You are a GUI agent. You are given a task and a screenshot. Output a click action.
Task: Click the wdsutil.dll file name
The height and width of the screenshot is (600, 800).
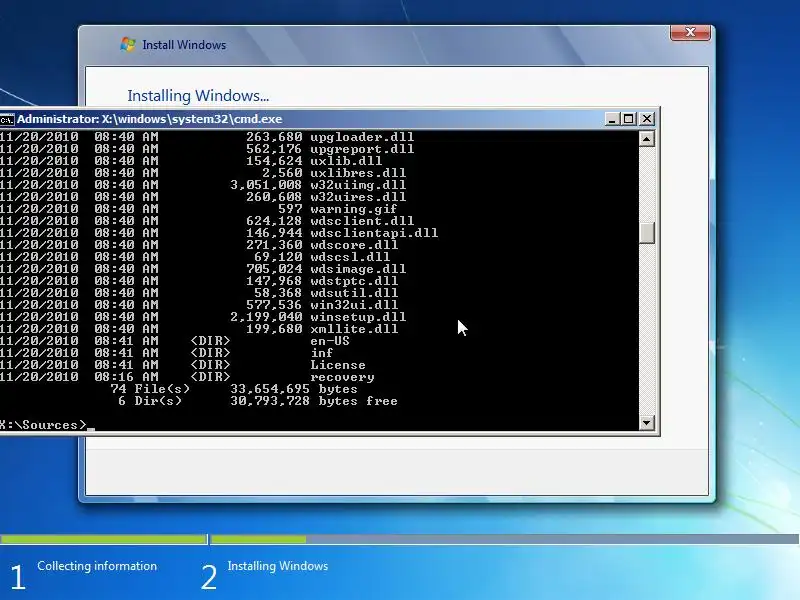354,293
